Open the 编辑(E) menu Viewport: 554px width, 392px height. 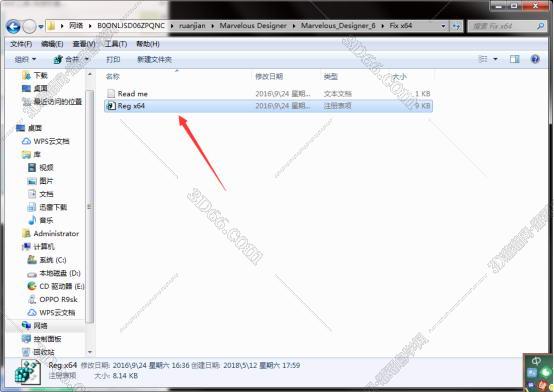pos(52,44)
